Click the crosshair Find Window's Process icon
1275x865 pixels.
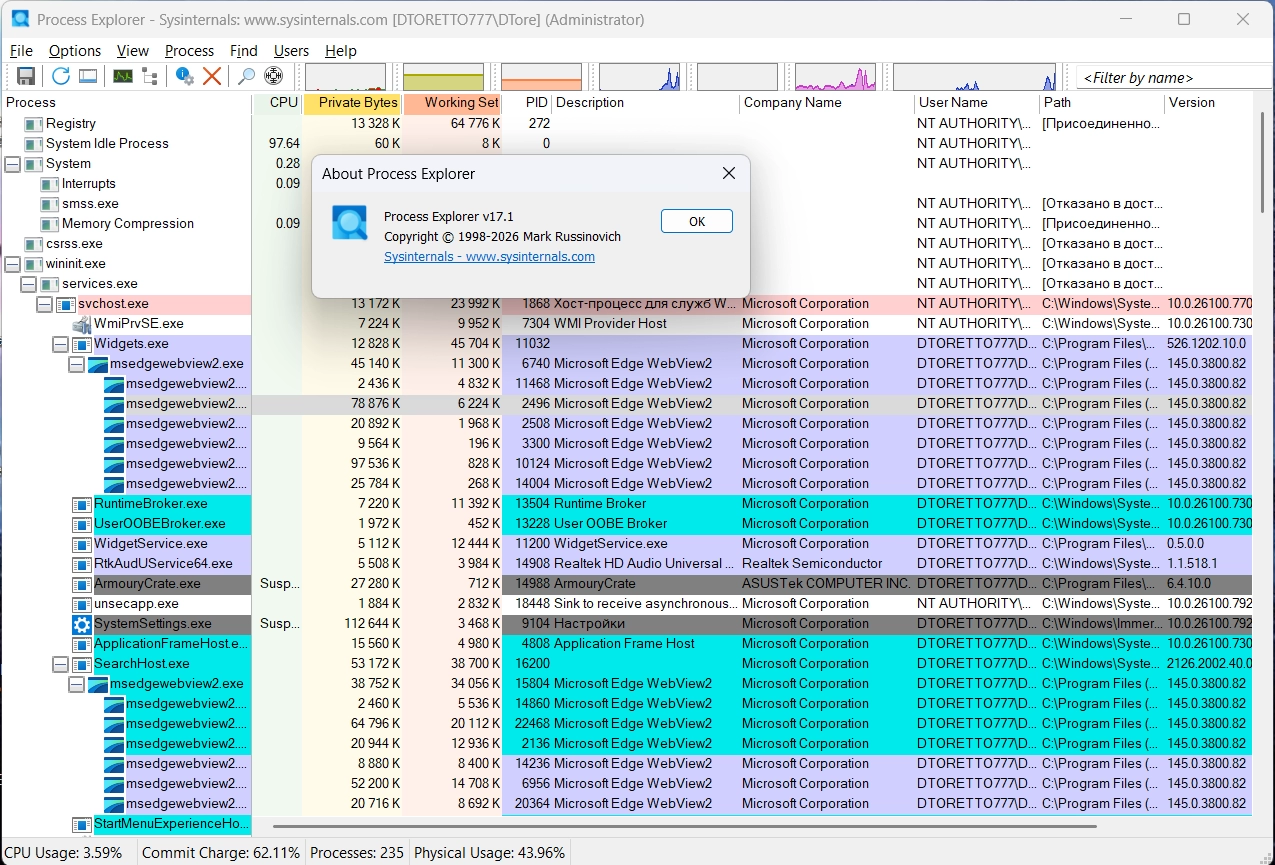(x=273, y=76)
